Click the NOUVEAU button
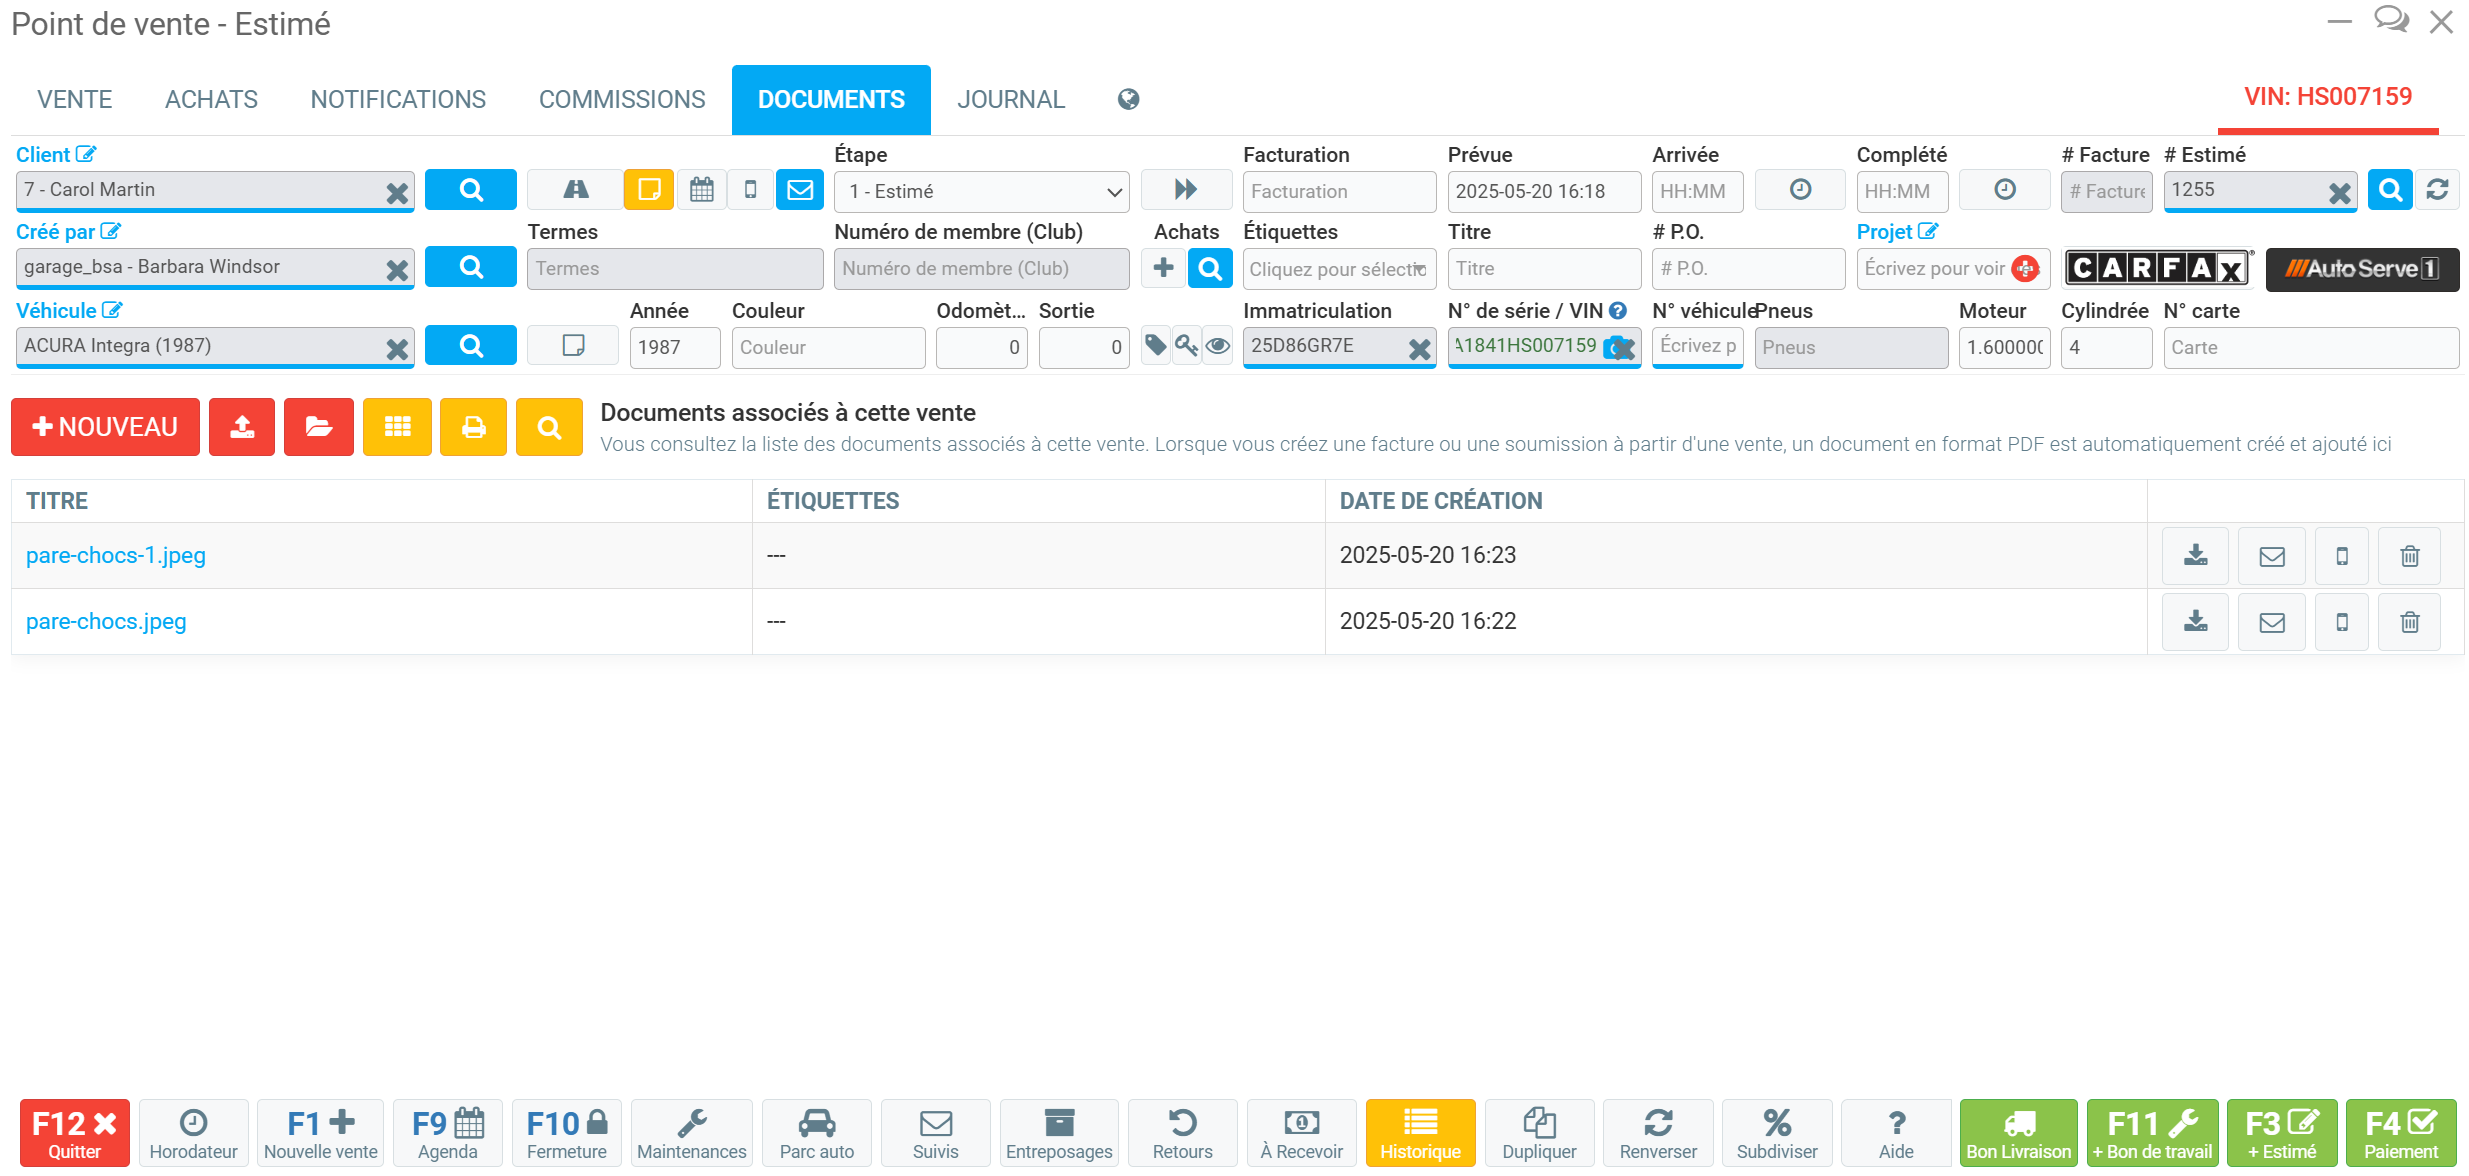Viewport: 2469px width, 1176px height. 105,427
